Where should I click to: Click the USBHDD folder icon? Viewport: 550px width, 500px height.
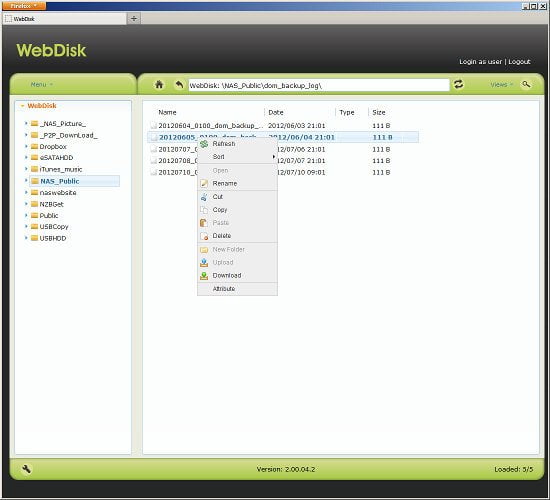click(34, 238)
